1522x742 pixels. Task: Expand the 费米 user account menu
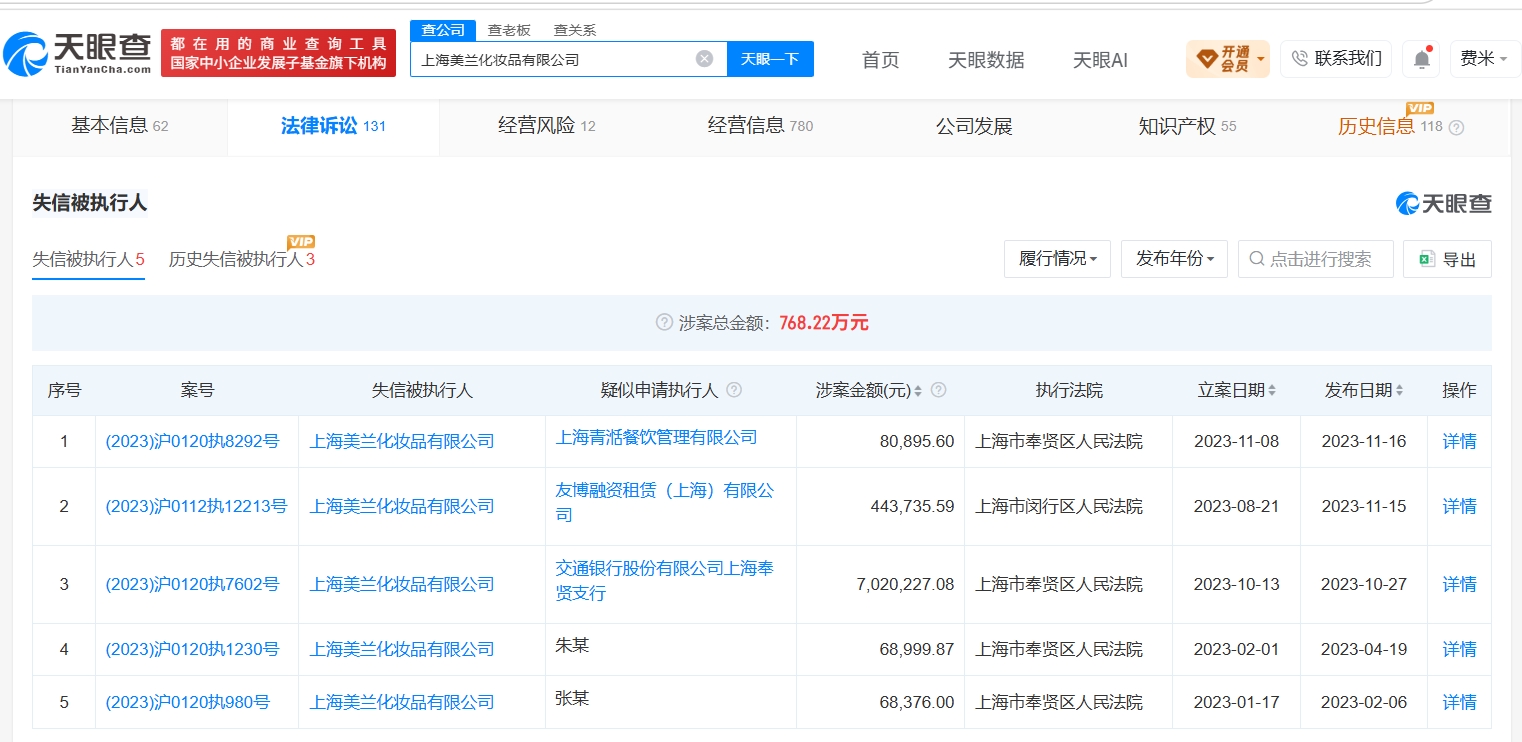click(1484, 59)
